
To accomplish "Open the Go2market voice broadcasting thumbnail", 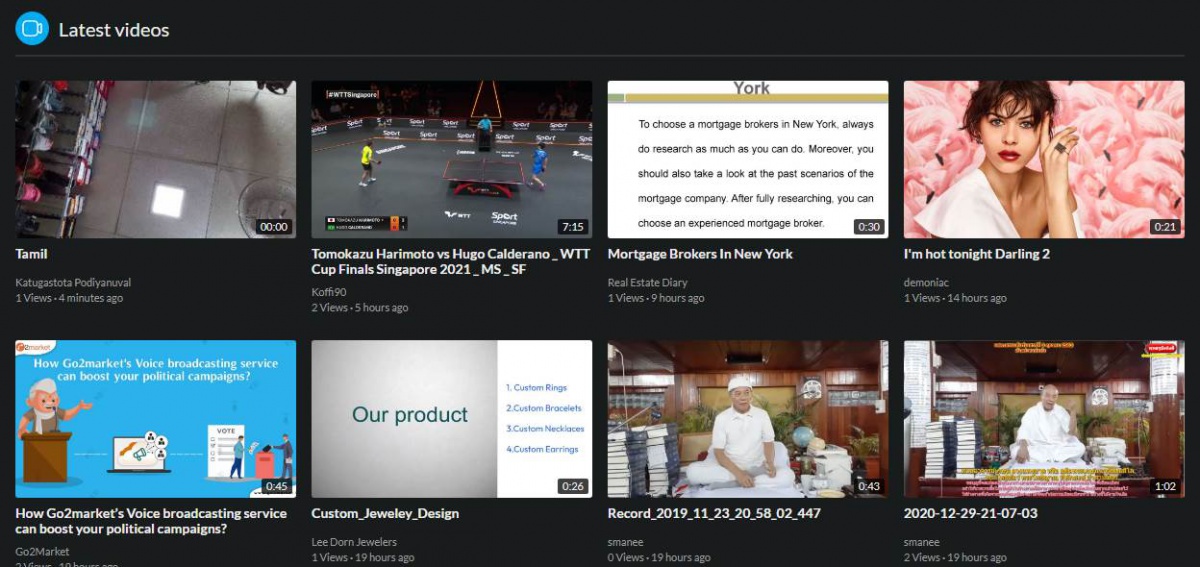I will click(155, 418).
